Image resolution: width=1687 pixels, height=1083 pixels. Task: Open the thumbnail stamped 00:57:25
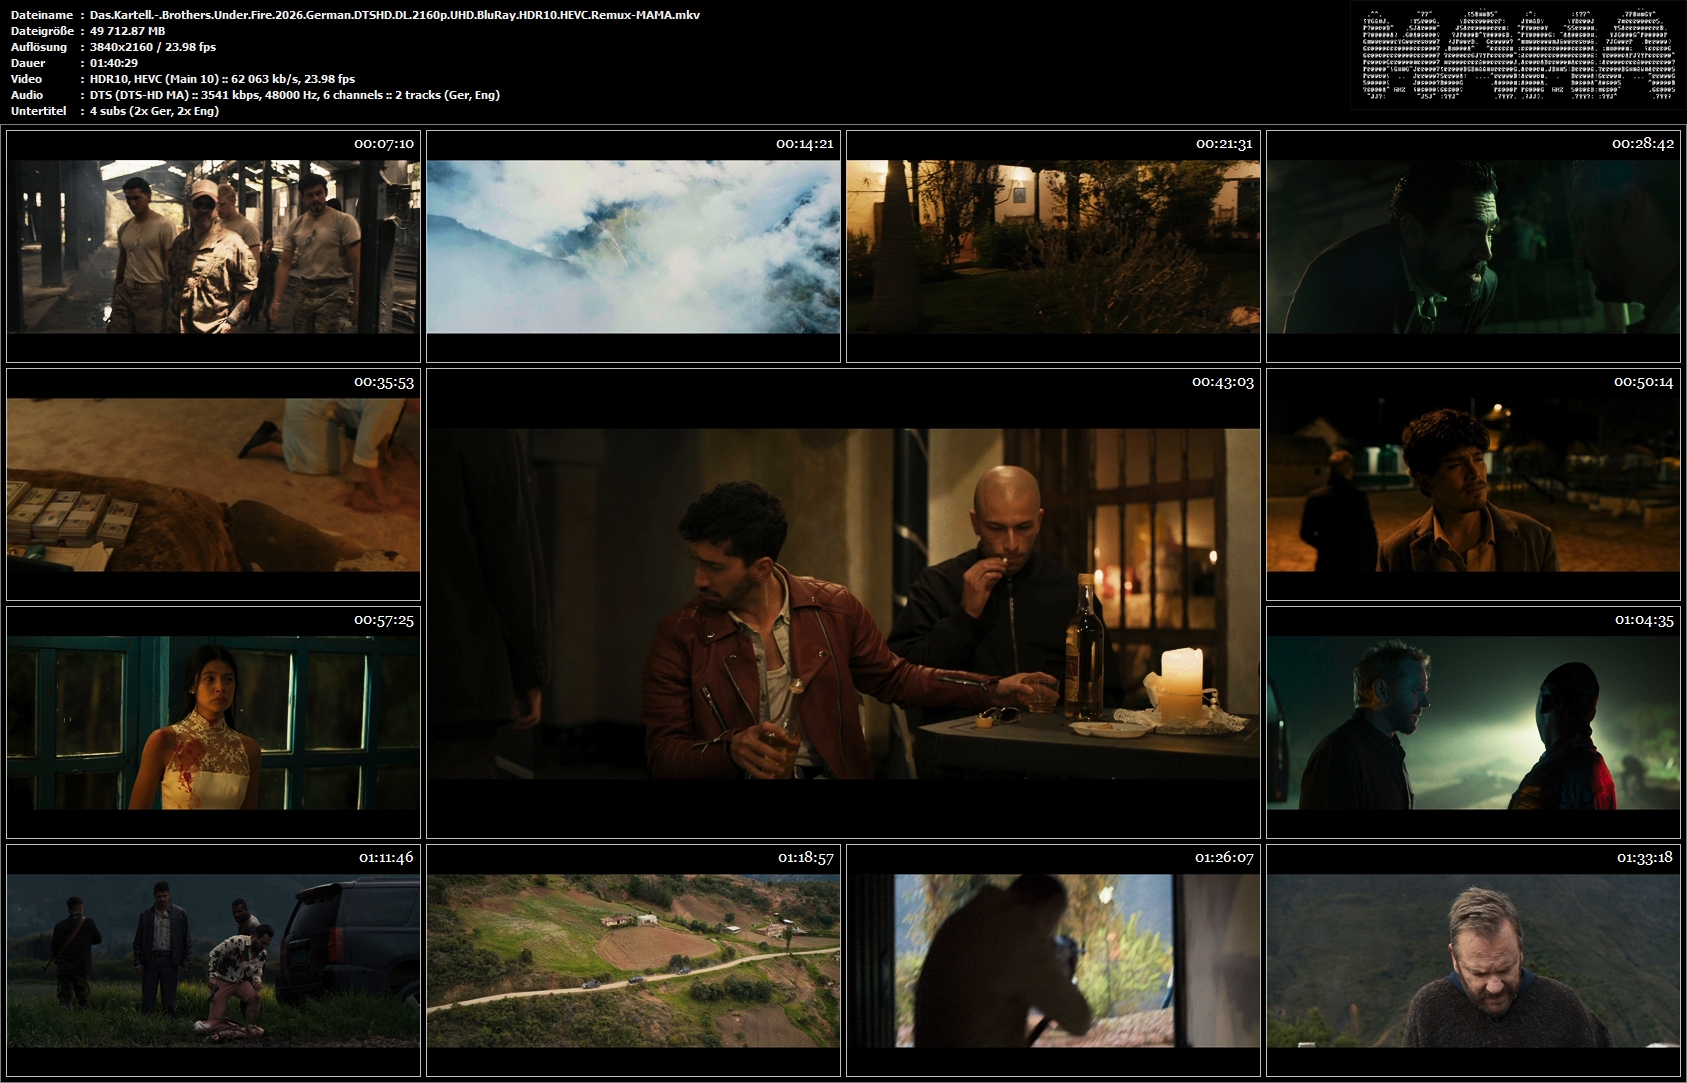click(x=213, y=722)
